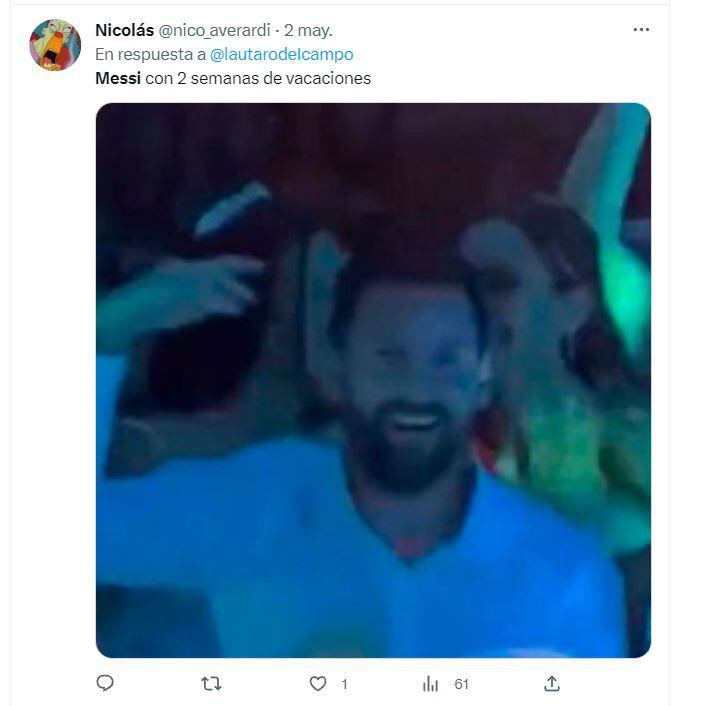
Task: Click the bold word Messi in the tweet
Action: 118,78
